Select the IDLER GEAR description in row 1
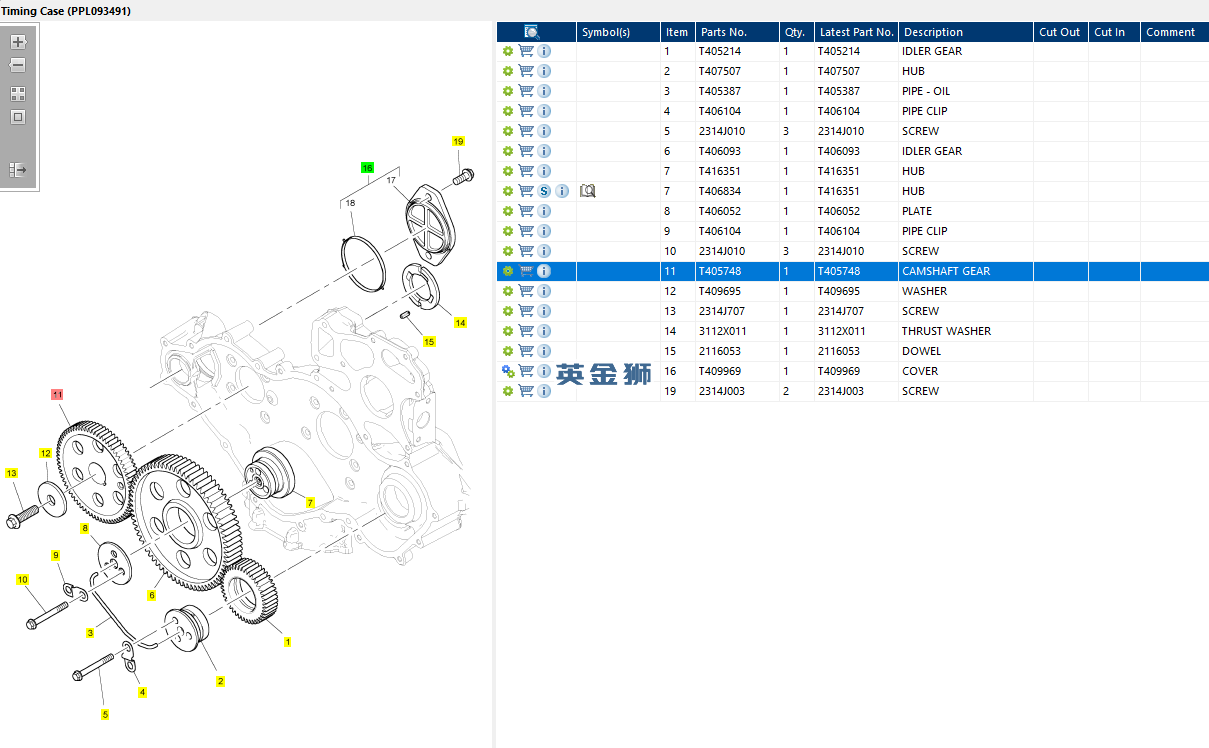 [x=932, y=51]
